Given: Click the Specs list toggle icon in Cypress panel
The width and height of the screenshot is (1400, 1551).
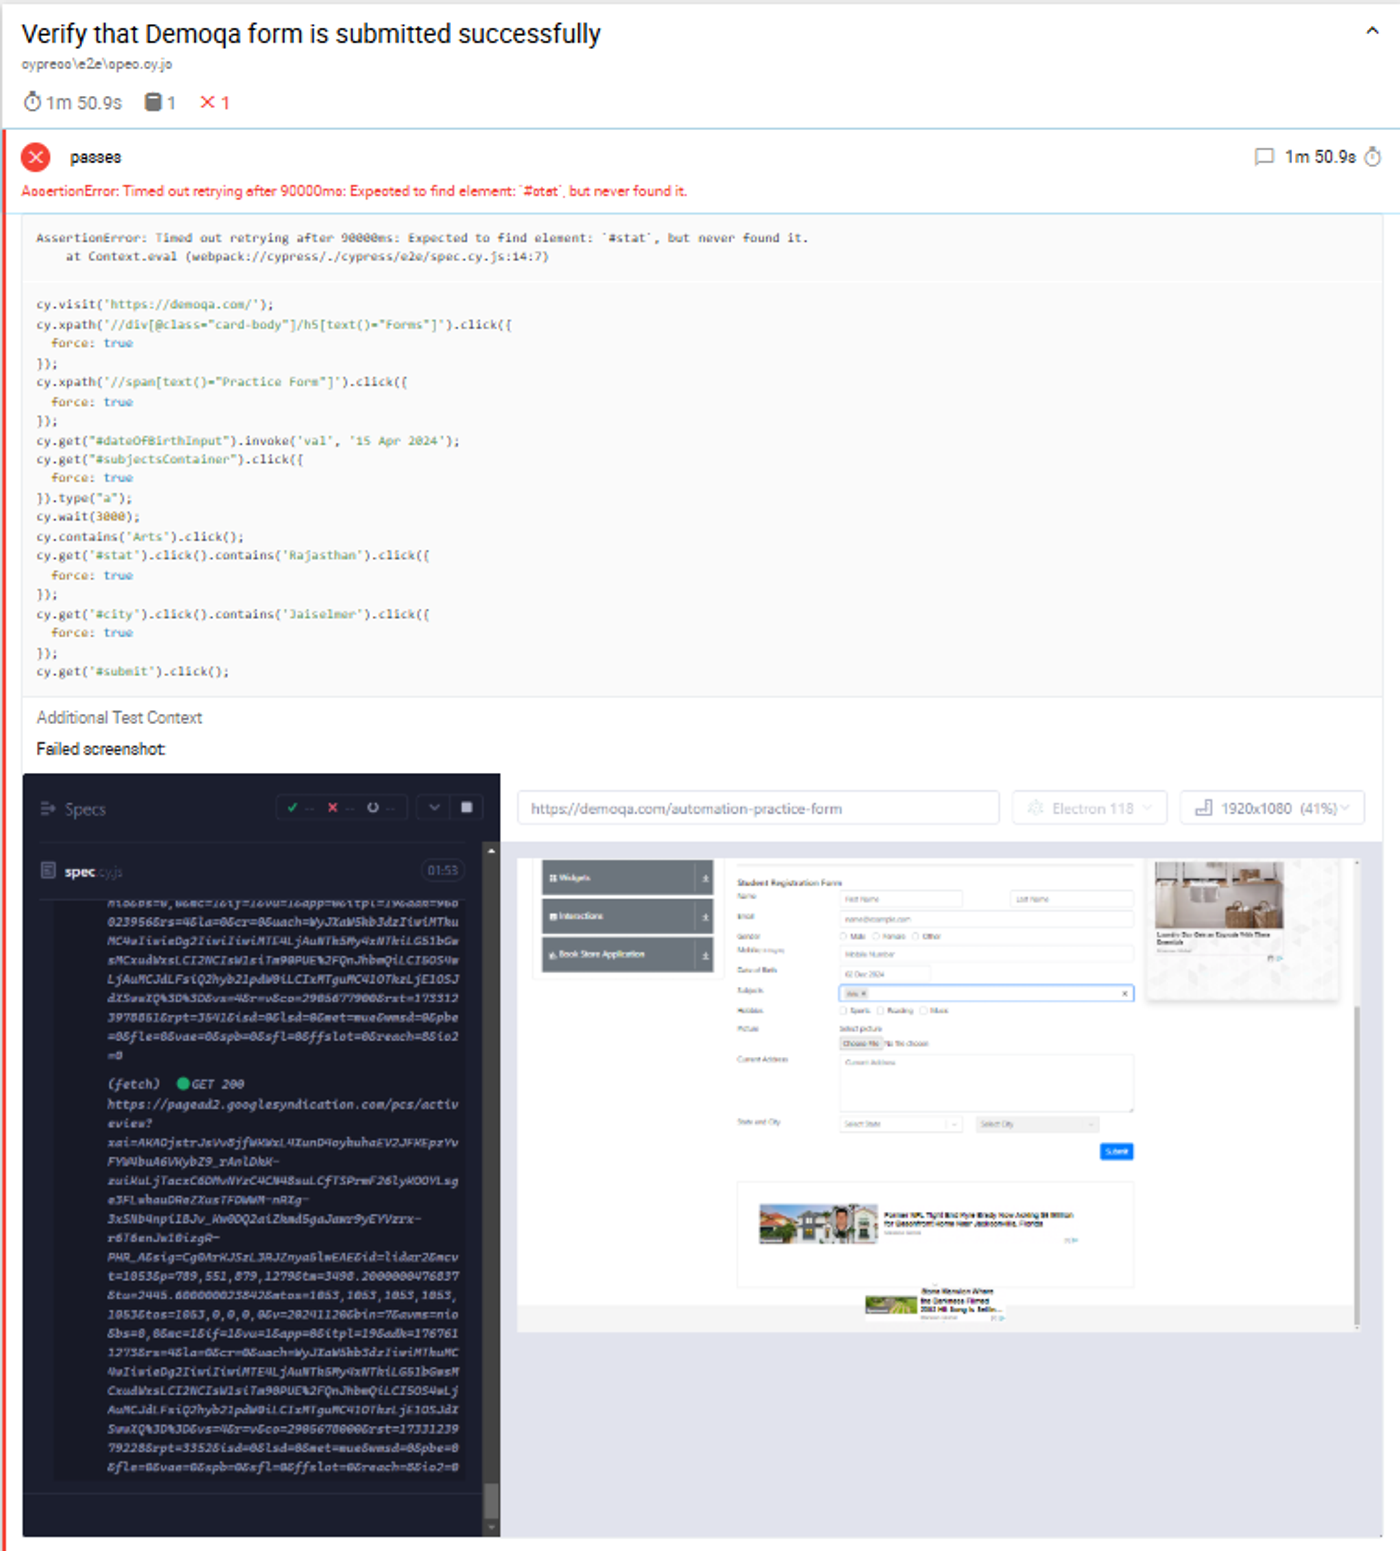Looking at the screenshot, I should coord(47,808).
